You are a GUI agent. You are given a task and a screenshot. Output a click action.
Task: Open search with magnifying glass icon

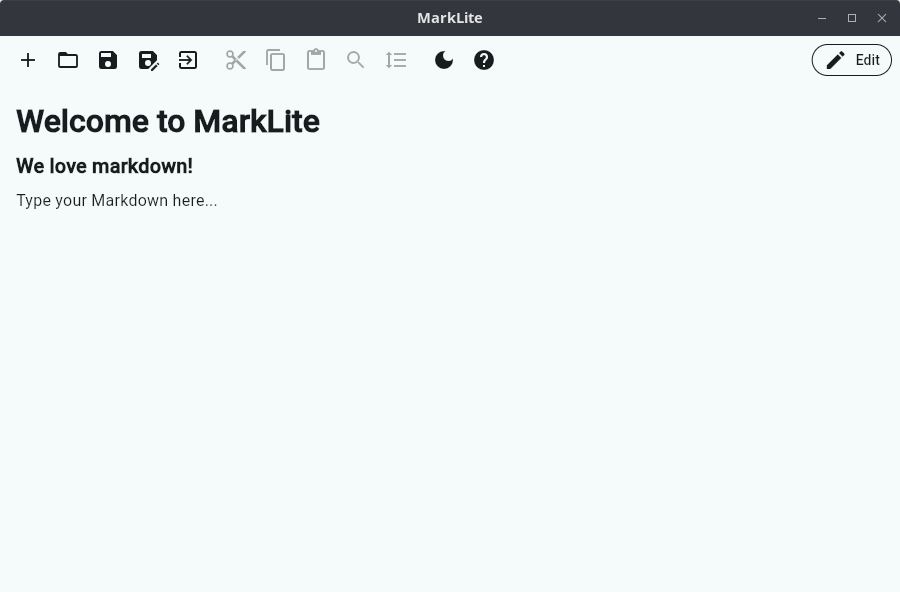coord(356,60)
